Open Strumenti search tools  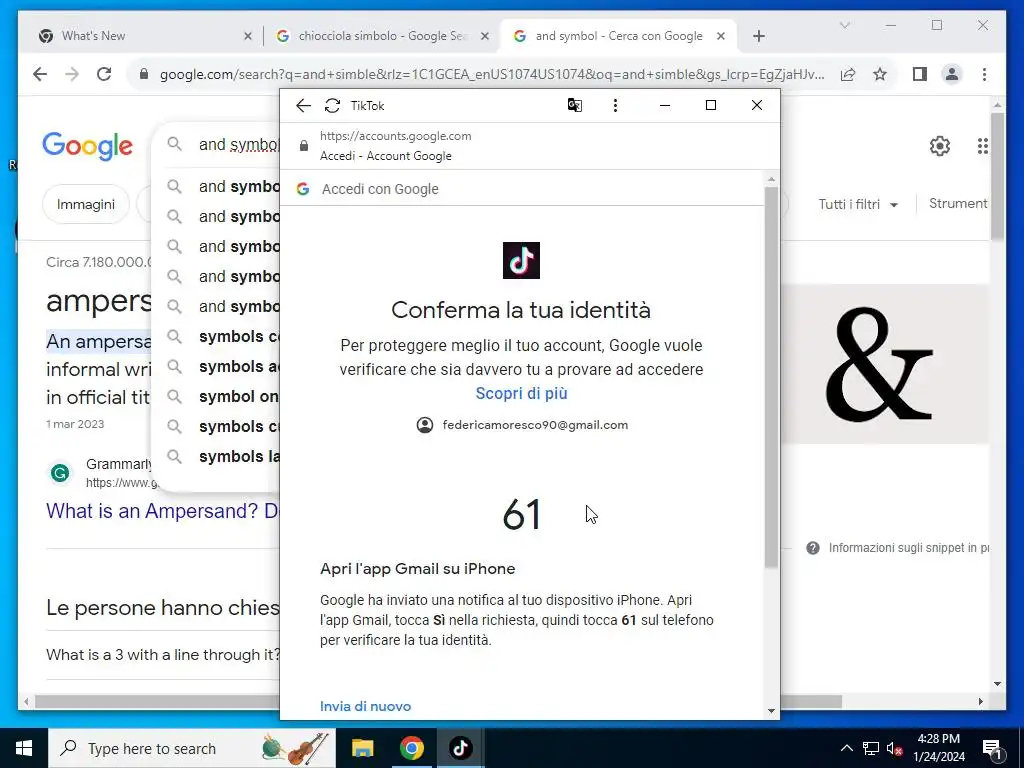(x=957, y=204)
